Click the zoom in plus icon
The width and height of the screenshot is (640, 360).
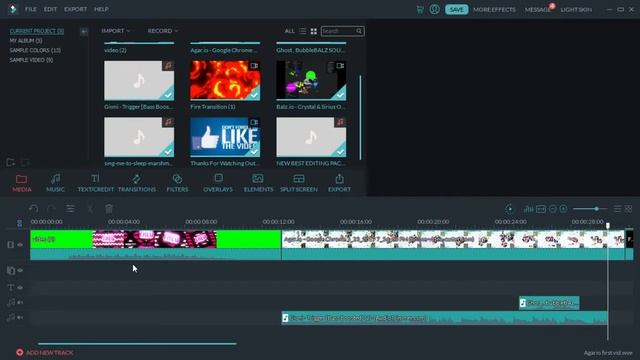click(x=563, y=209)
